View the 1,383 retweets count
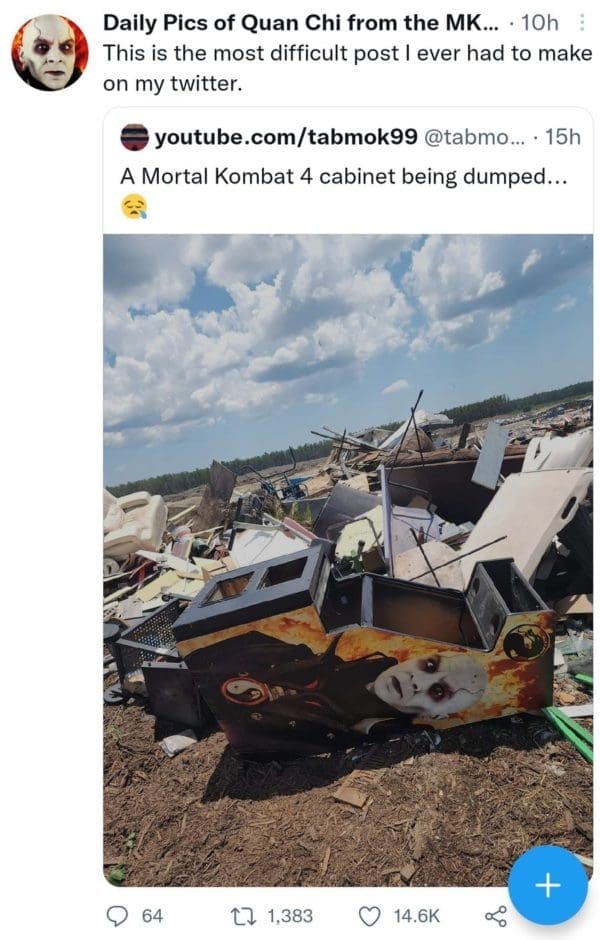This screenshot has height=940, width=600. point(290,916)
